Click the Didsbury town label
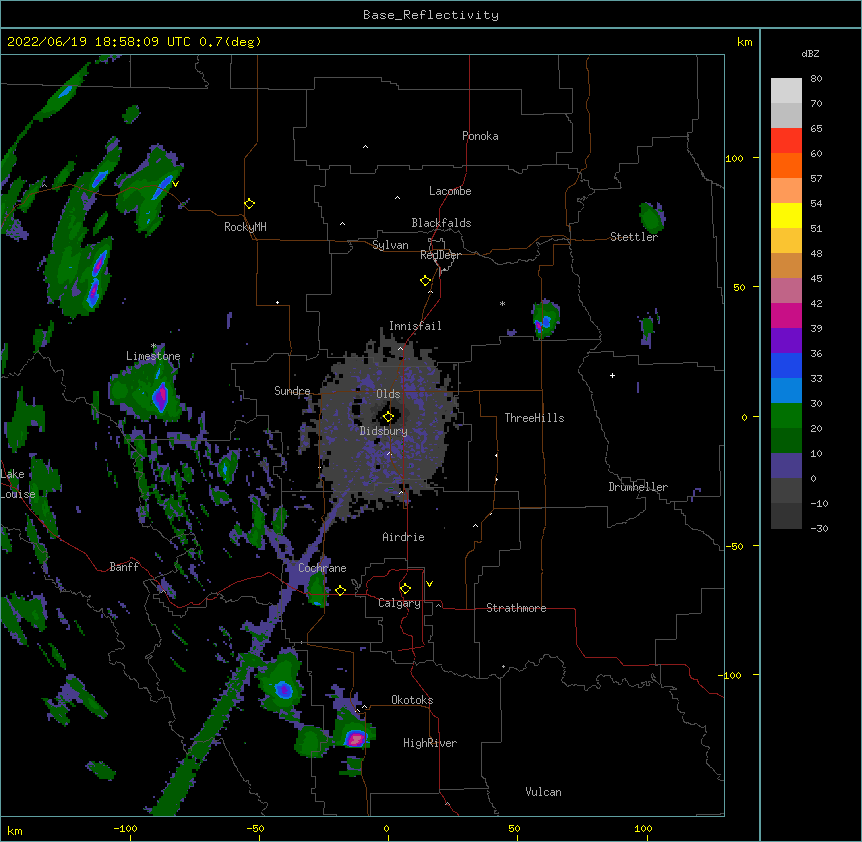Image resolution: width=862 pixels, height=842 pixels. (x=384, y=431)
